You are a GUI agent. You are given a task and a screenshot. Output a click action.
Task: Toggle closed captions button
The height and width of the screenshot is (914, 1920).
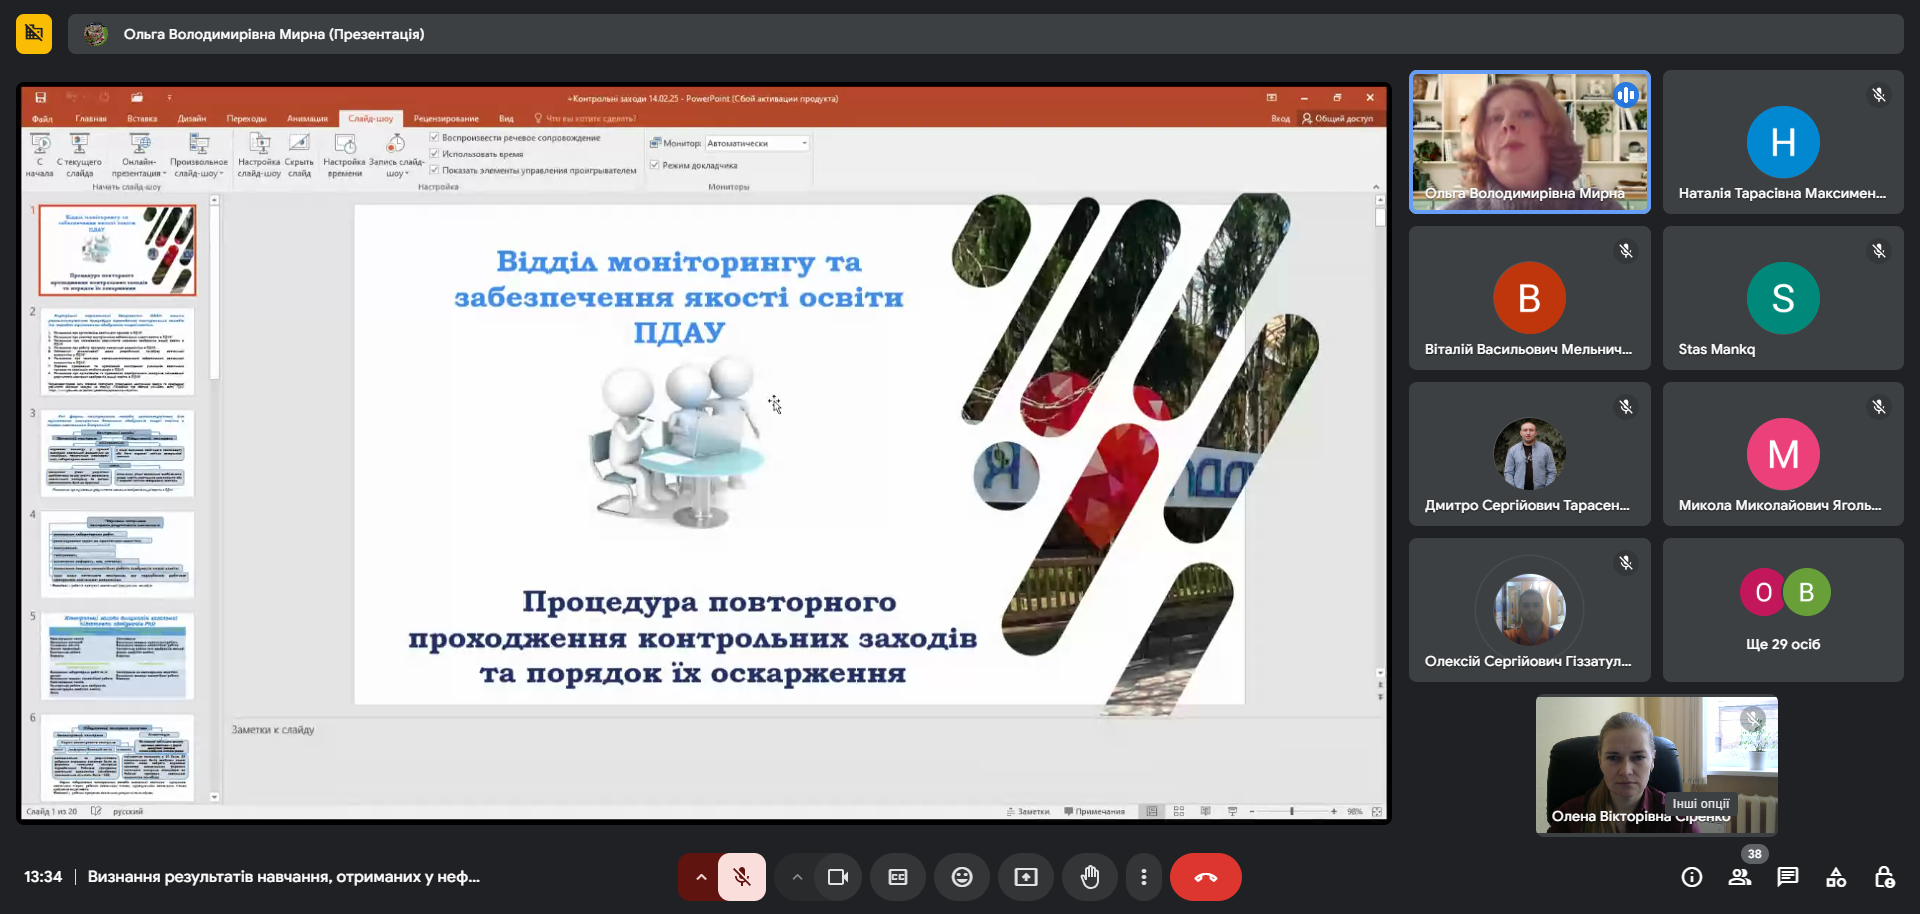(x=898, y=877)
